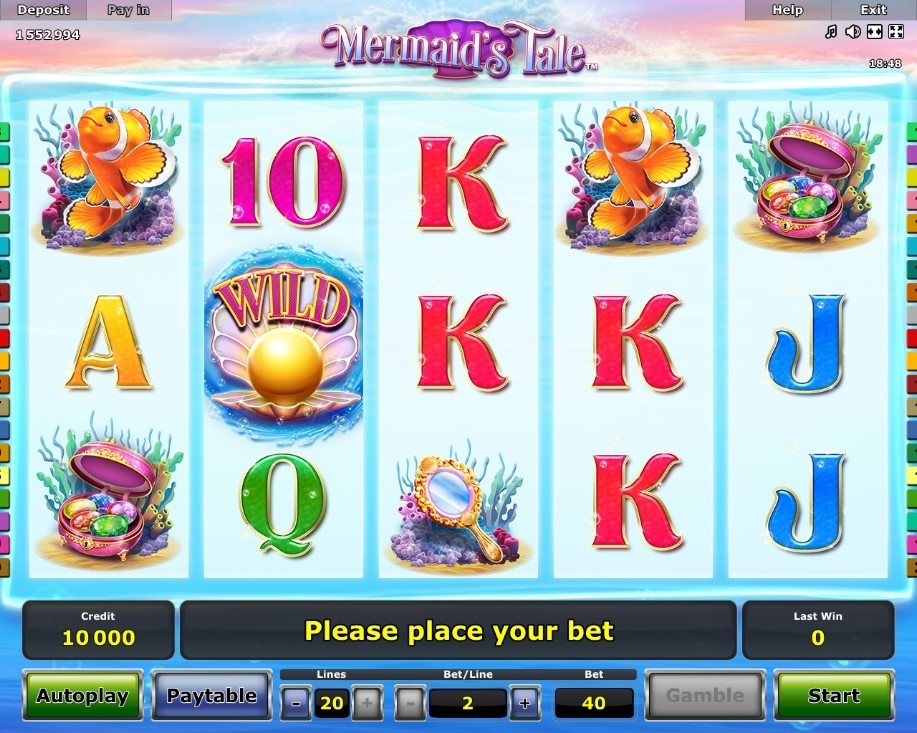Open the Deposit tab
The image size is (917, 733).
(43, 10)
